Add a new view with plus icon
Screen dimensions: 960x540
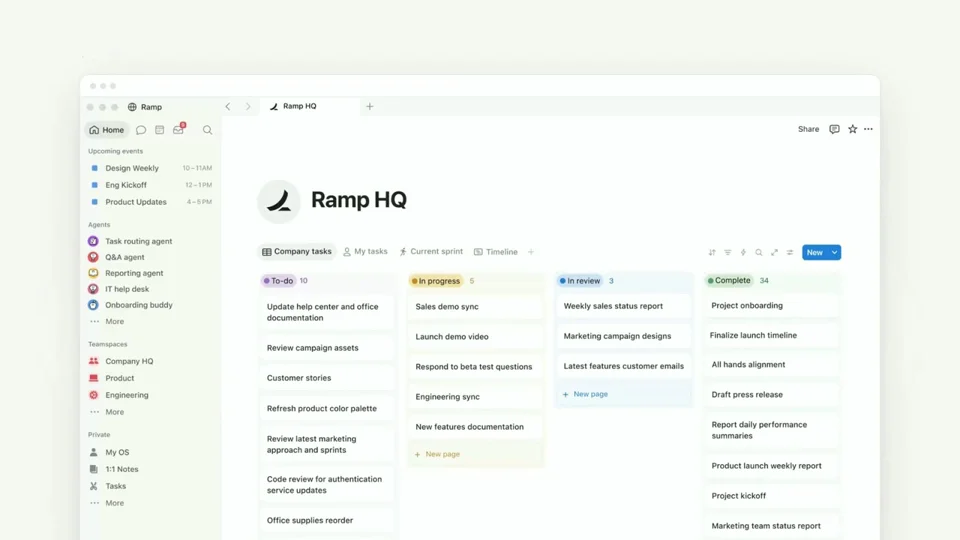tap(531, 252)
